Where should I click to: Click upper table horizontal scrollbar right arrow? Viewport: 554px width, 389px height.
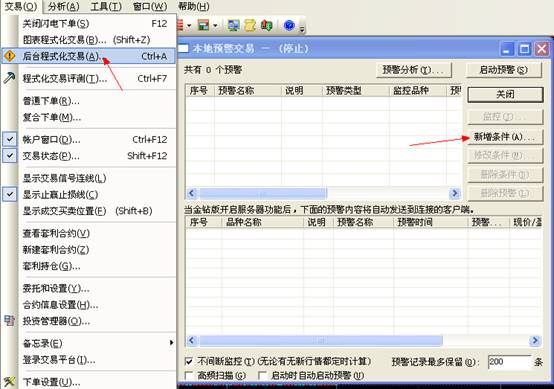click(x=455, y=193)
